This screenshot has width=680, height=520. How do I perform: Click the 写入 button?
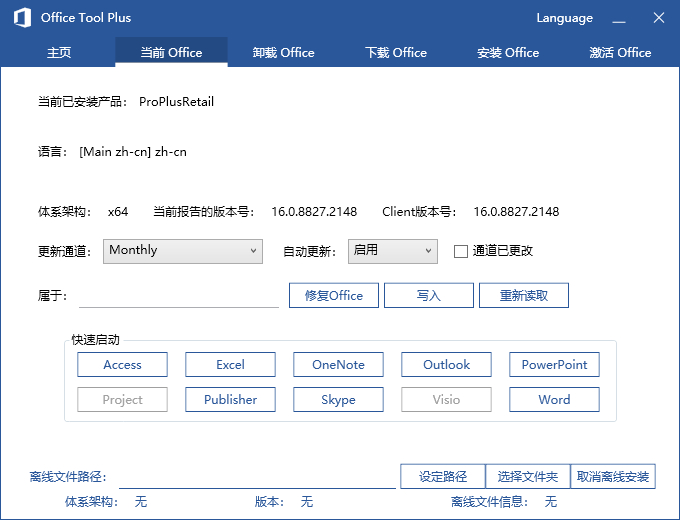[x=429, y=295]
